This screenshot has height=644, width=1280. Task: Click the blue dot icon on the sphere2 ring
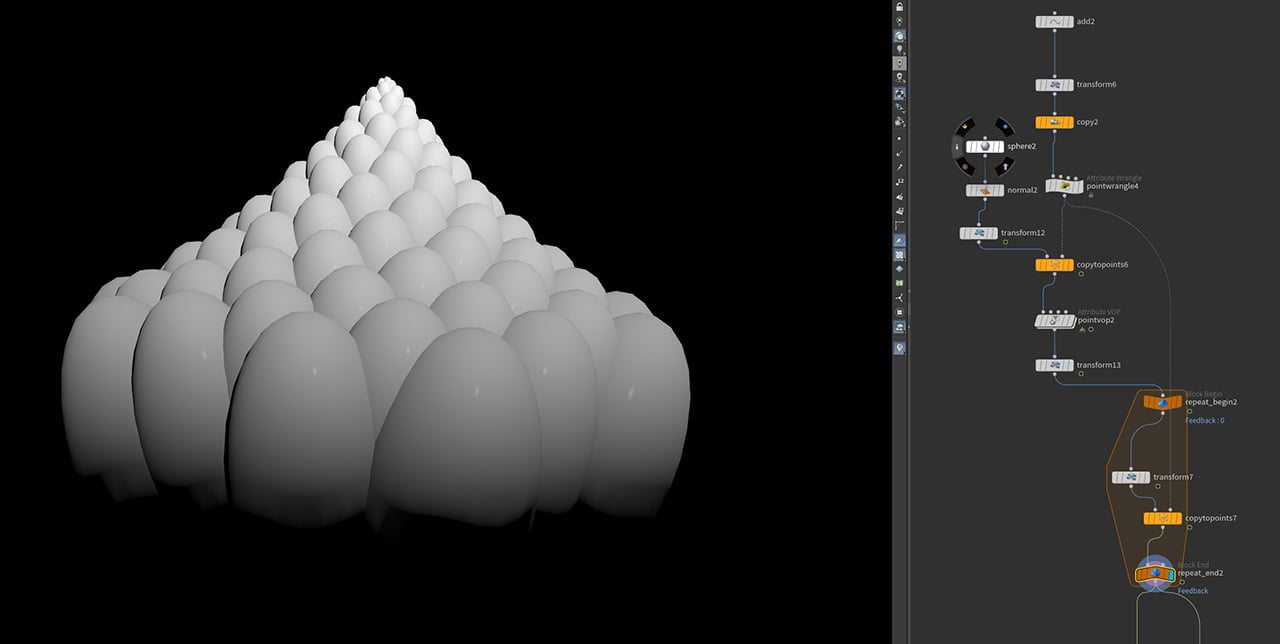click(1003, 126)
